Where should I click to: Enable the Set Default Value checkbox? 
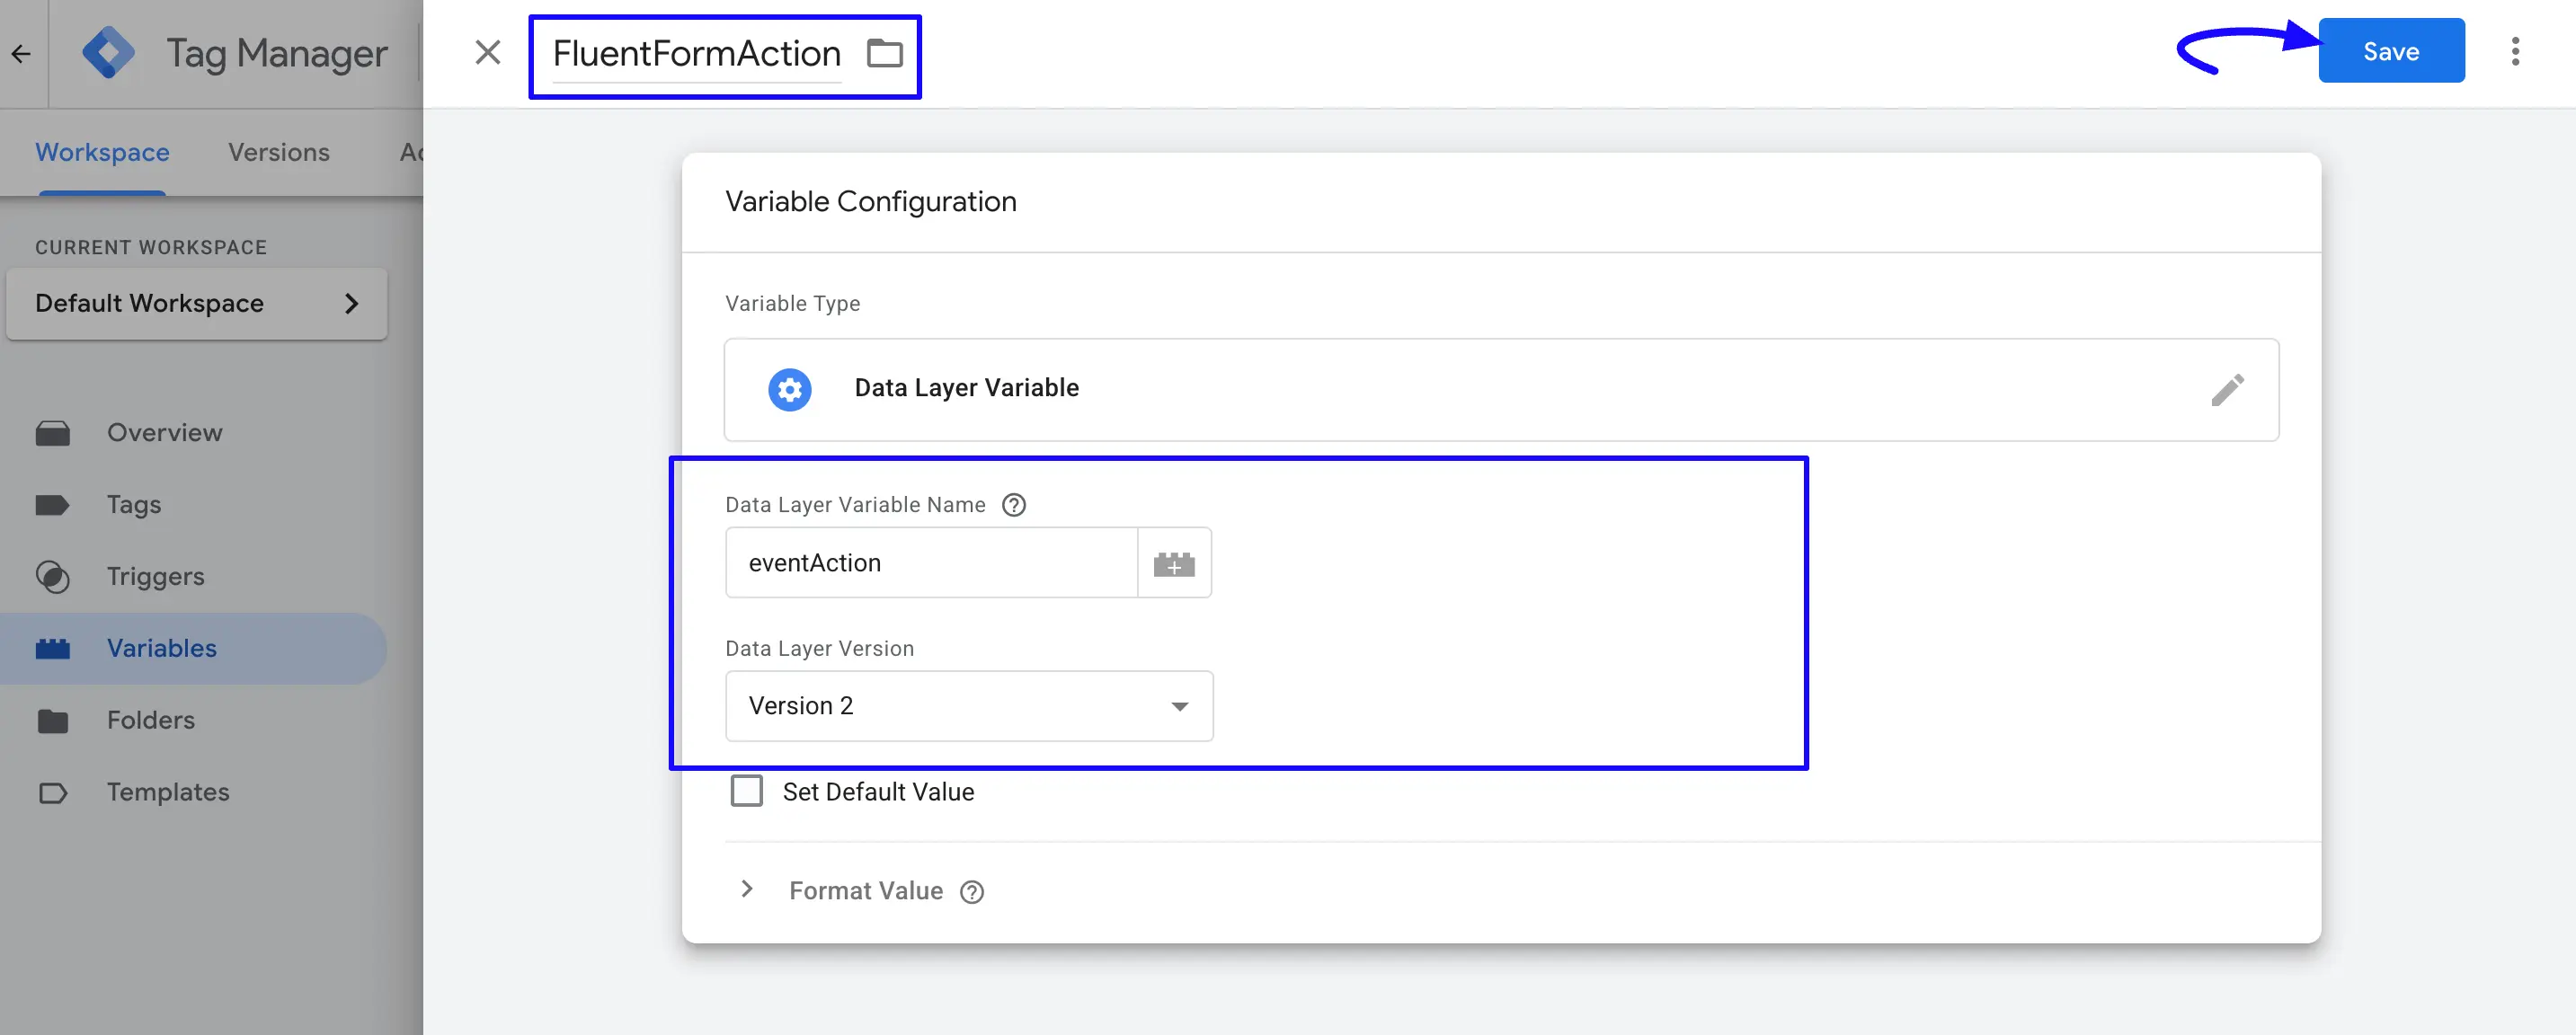point(746,791)
